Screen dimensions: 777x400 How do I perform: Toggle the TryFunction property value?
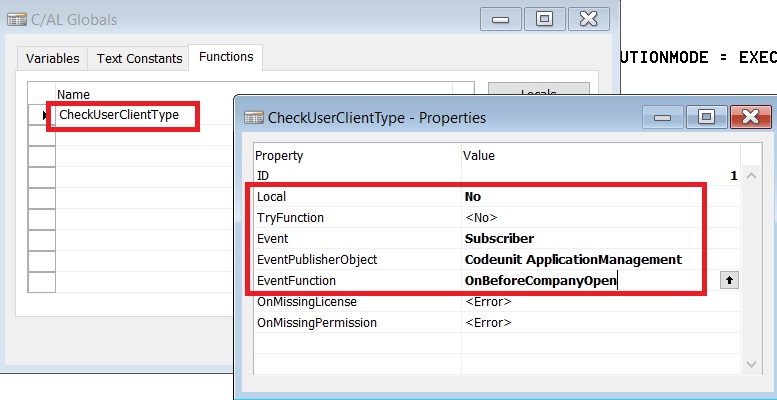point(481,217)
